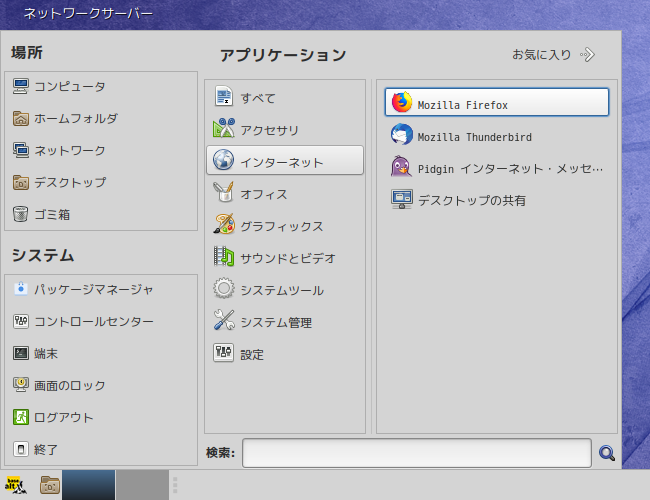Select アクセサリ accessories icon
The image size is (650, 500).
point(224,128)
